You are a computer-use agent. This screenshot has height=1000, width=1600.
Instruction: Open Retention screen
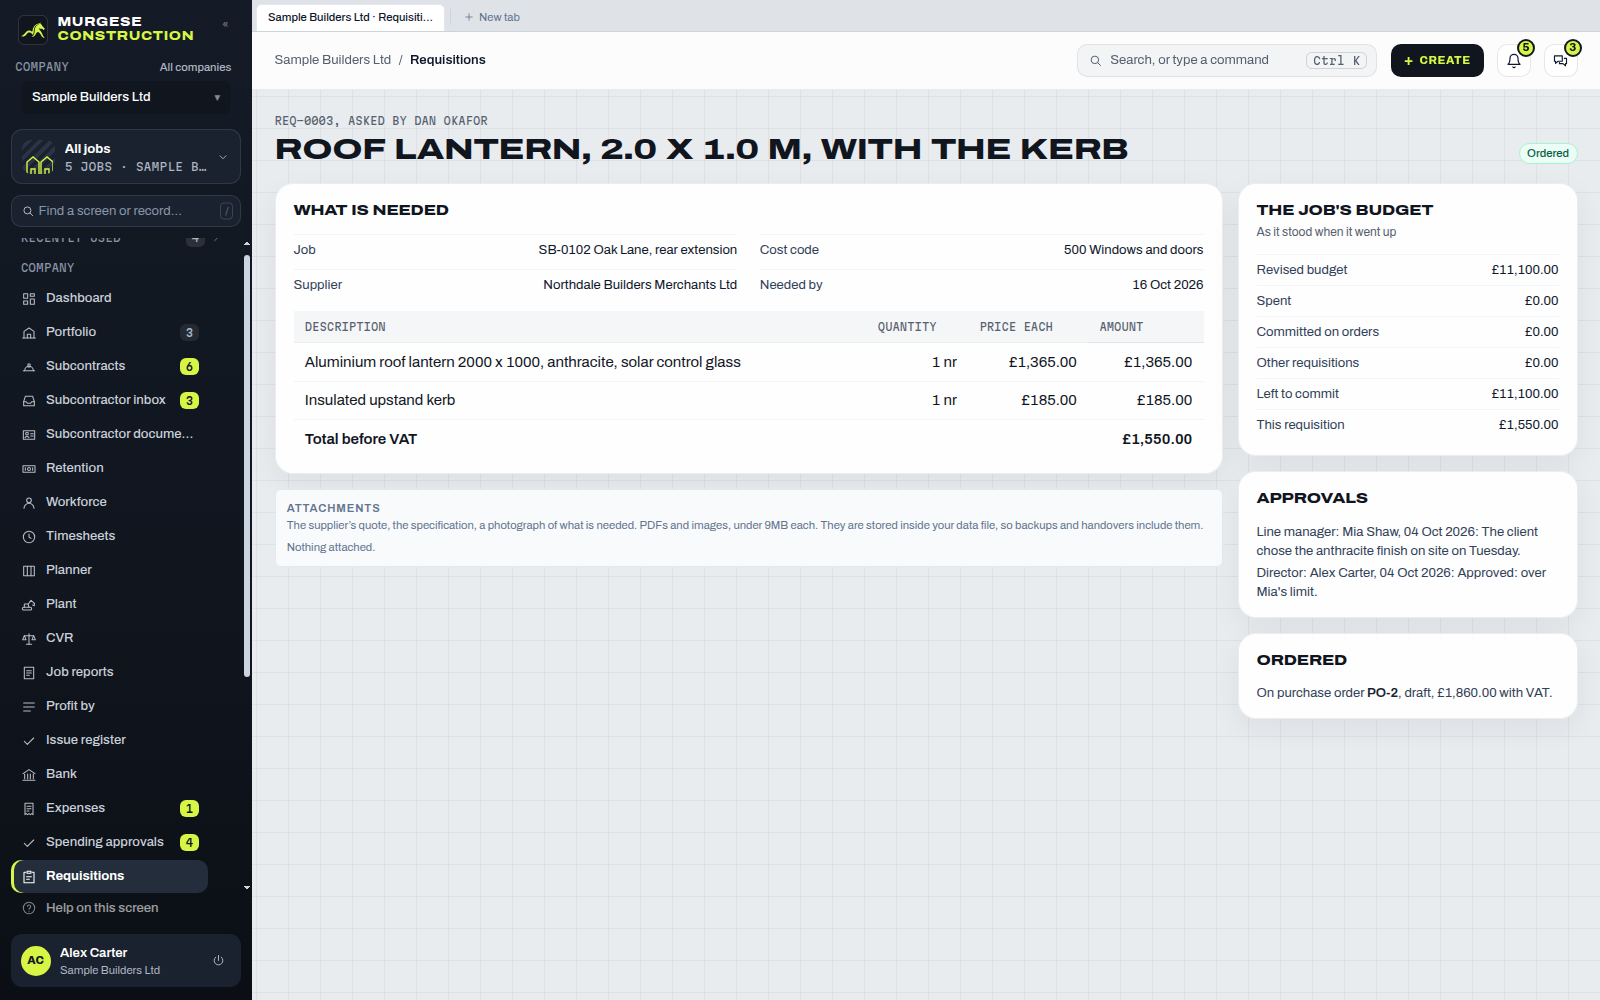(110, 468)
